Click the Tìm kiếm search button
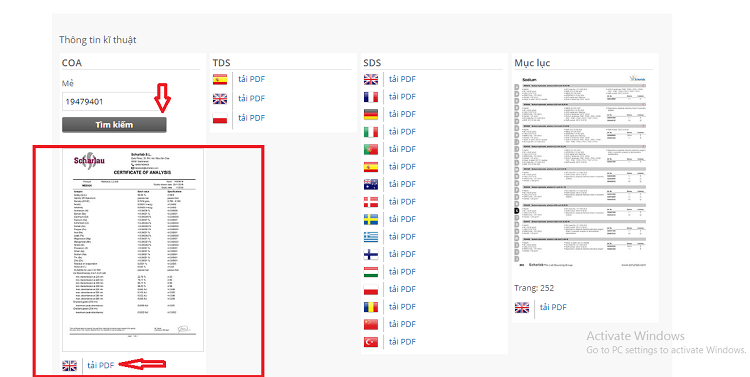 [x=114, y=125]
